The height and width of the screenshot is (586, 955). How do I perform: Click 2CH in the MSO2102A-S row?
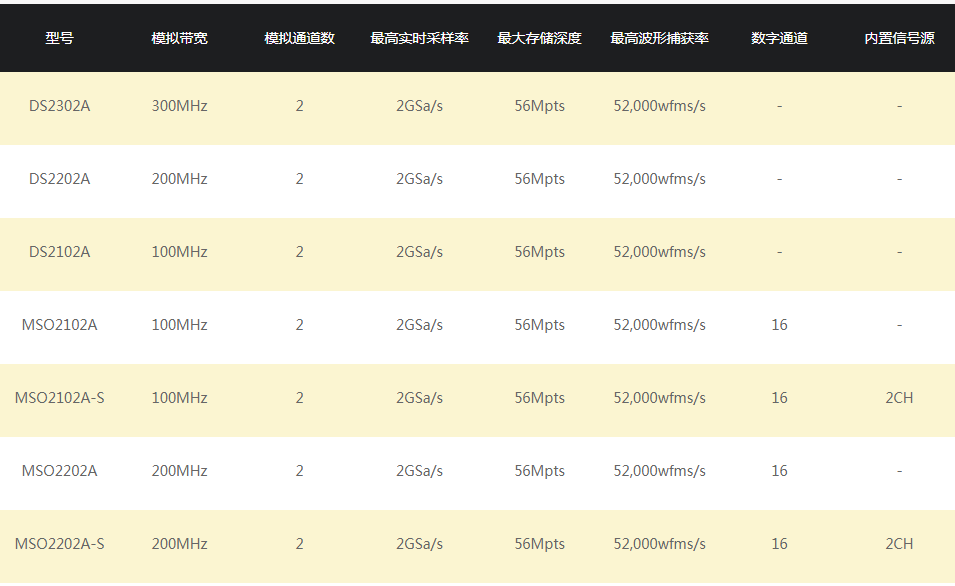(x=899, y=398)
